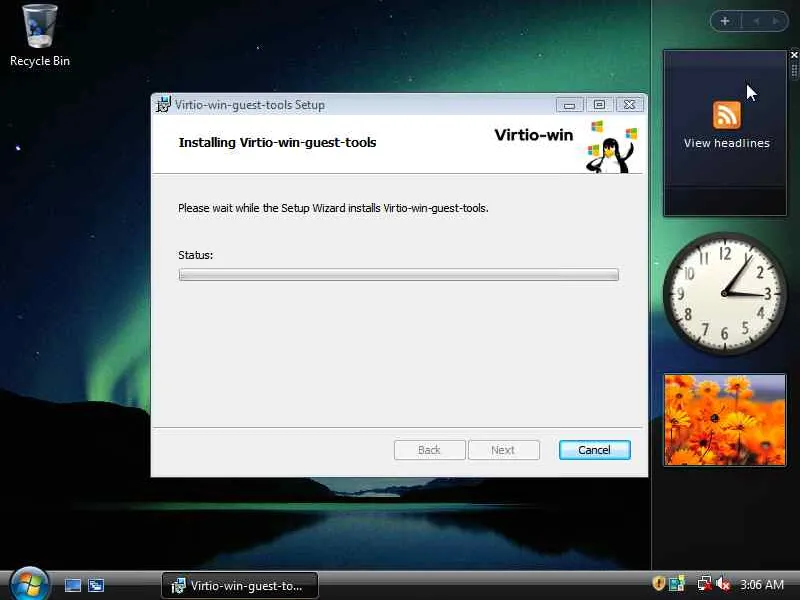This screenshot has width=800, height=600.
Task: Minimize the Virtio-win-guest-tools Setup window
Action: pos(569,105)
